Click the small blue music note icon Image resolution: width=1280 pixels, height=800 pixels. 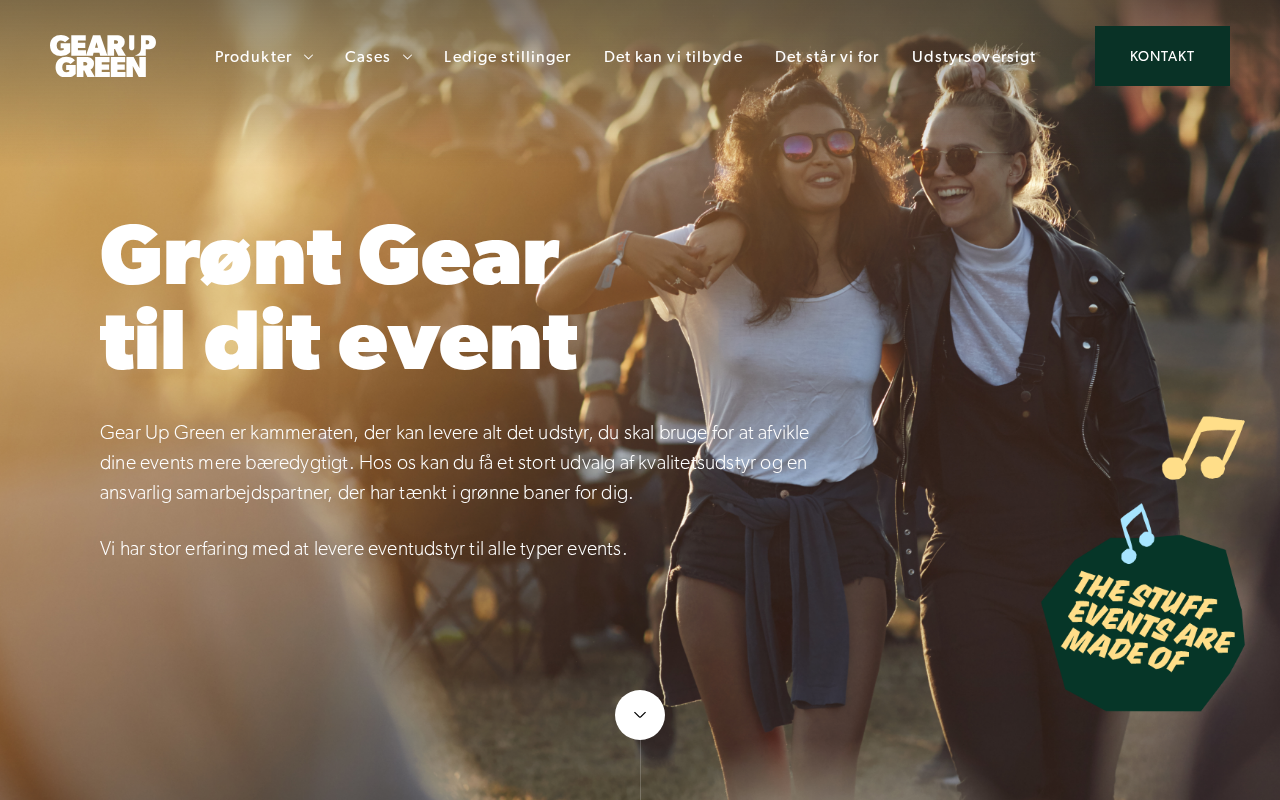point(1137,533)
